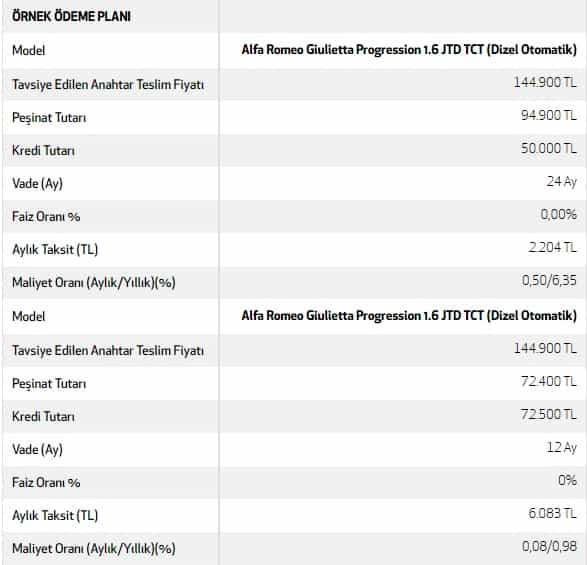Click the 2.204 TL monthly installment
The width and height of the screenshot is (587, 565).
552,247
